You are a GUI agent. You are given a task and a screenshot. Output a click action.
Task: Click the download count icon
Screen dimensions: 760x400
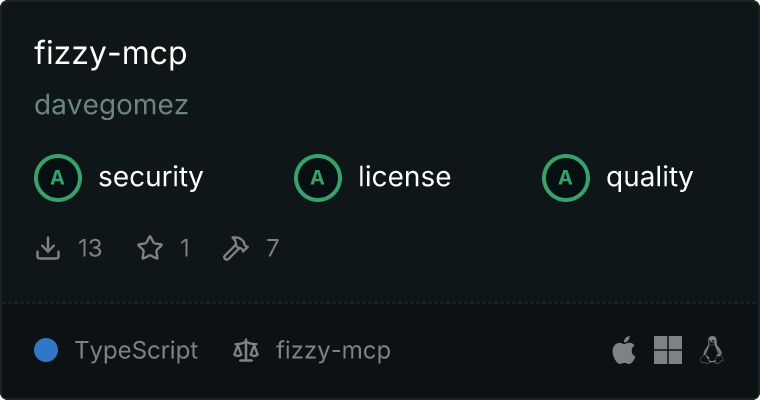click(x=48, y=248)
